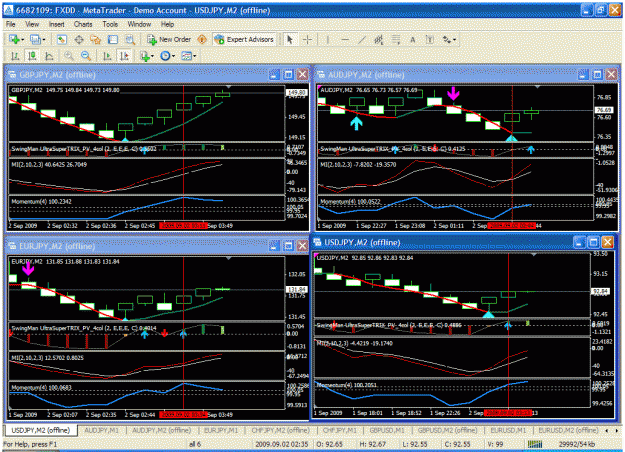Screen dimensions: 625x452
Task: Toggle the Navigator favorites icon
Action: 96,39
